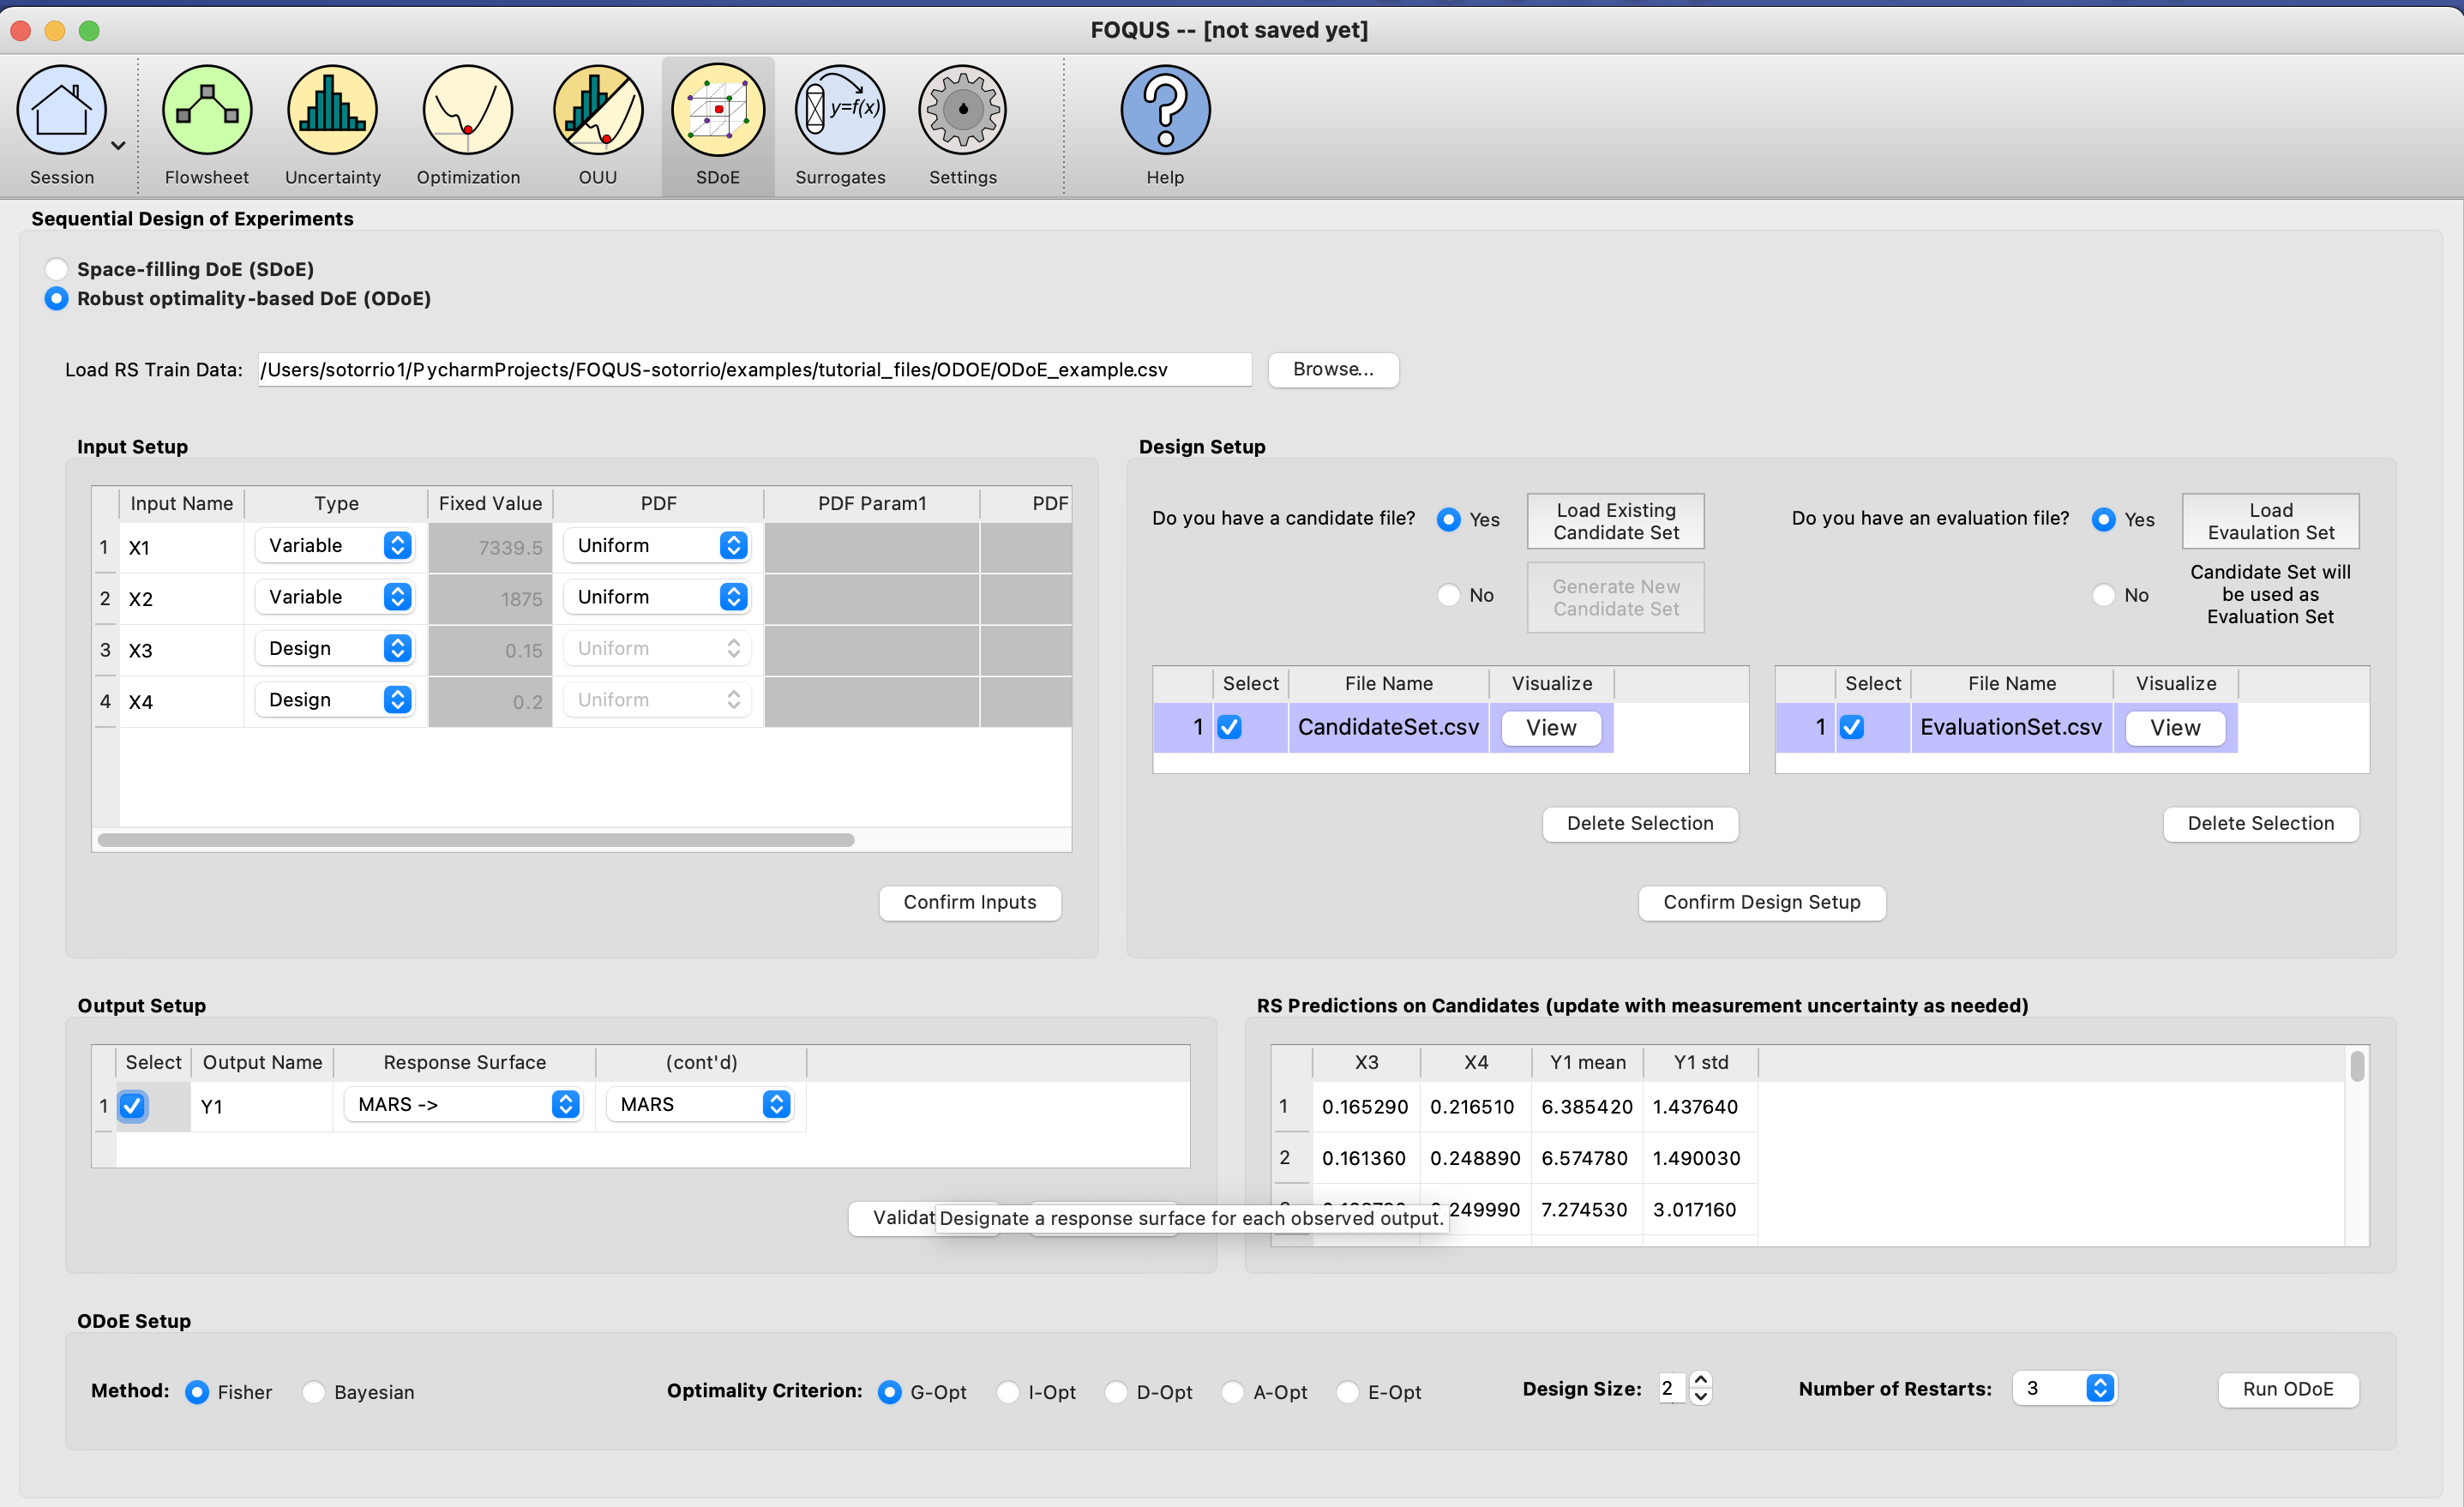This screenshot has height=1507, width=2464.
Task: Select D-Opt optimality criterion
Action: (x=1116, y=1392)
